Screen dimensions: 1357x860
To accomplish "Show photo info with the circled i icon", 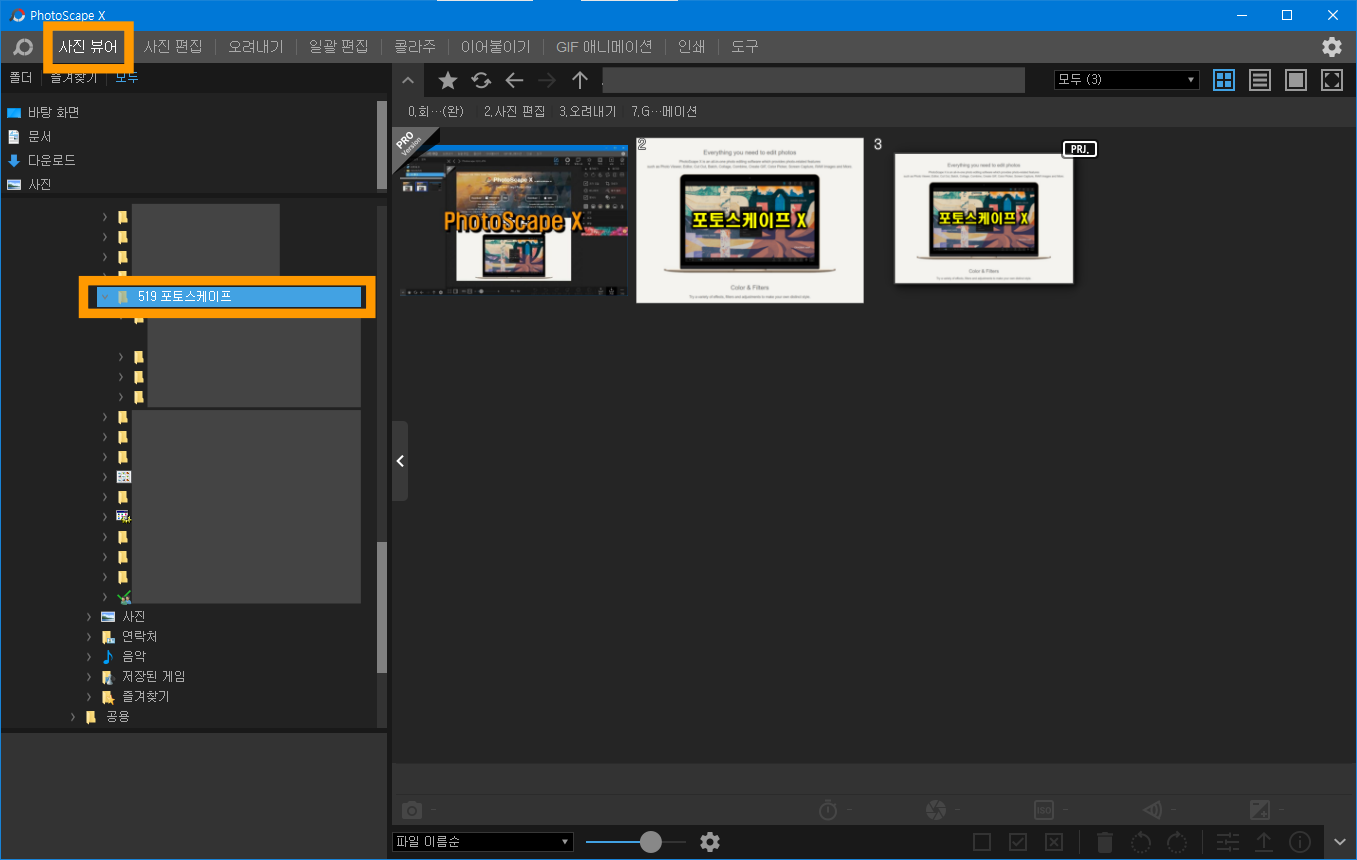I will coord(1300,842).
